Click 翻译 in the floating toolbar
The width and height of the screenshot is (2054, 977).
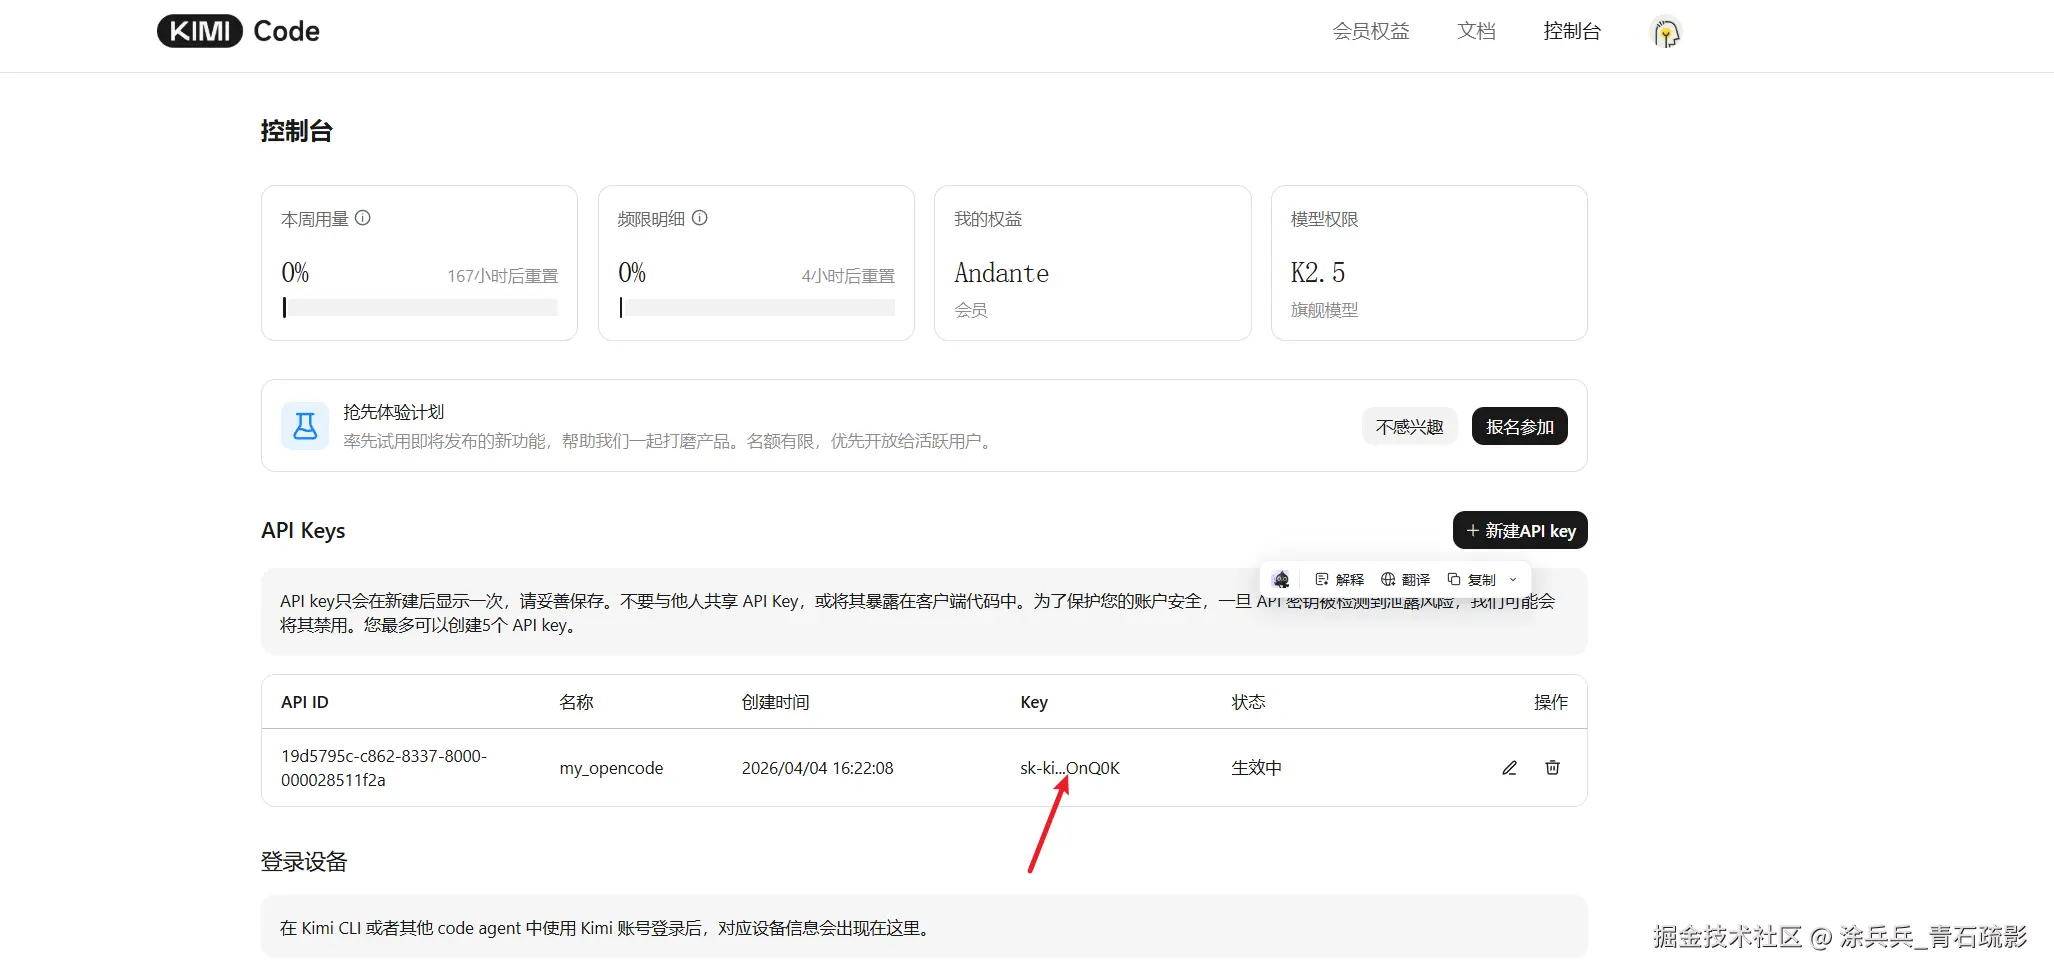(1405, 579)
